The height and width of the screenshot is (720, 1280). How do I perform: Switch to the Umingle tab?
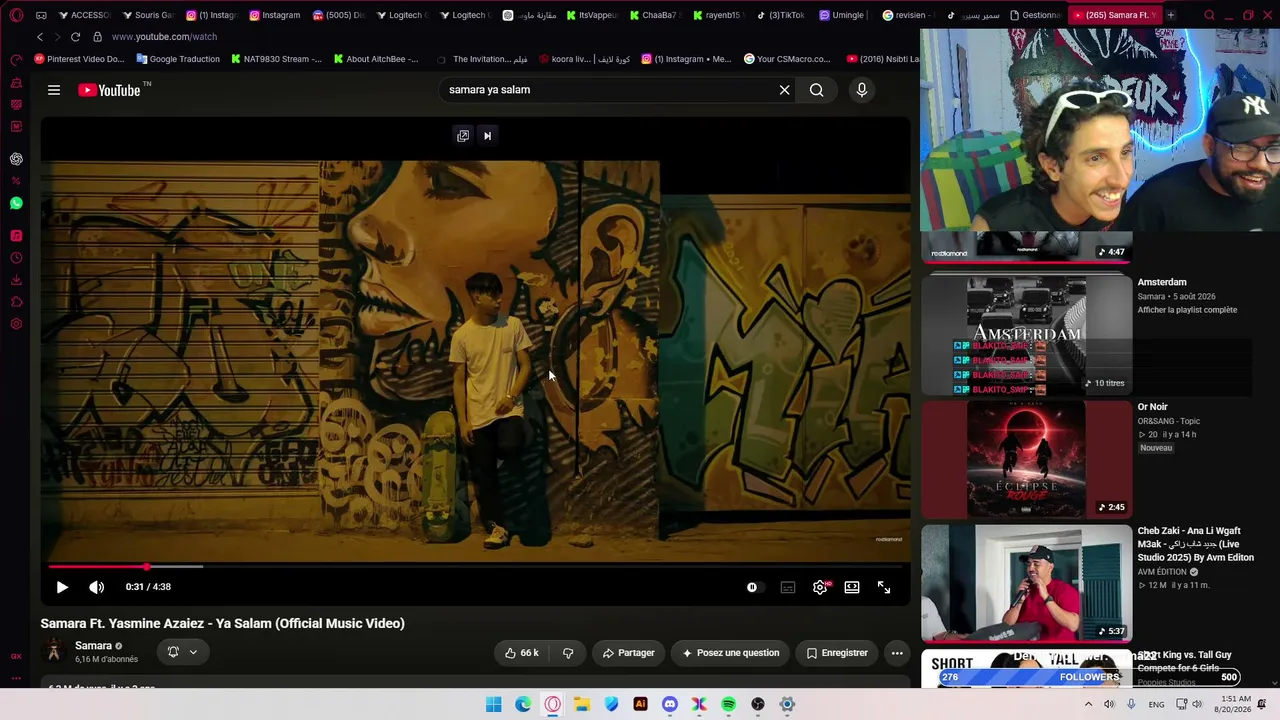(x=842, y=15)
